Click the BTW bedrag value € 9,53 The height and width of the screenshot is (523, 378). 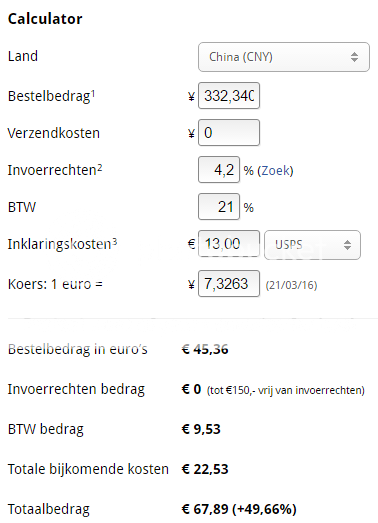[201, 429]
